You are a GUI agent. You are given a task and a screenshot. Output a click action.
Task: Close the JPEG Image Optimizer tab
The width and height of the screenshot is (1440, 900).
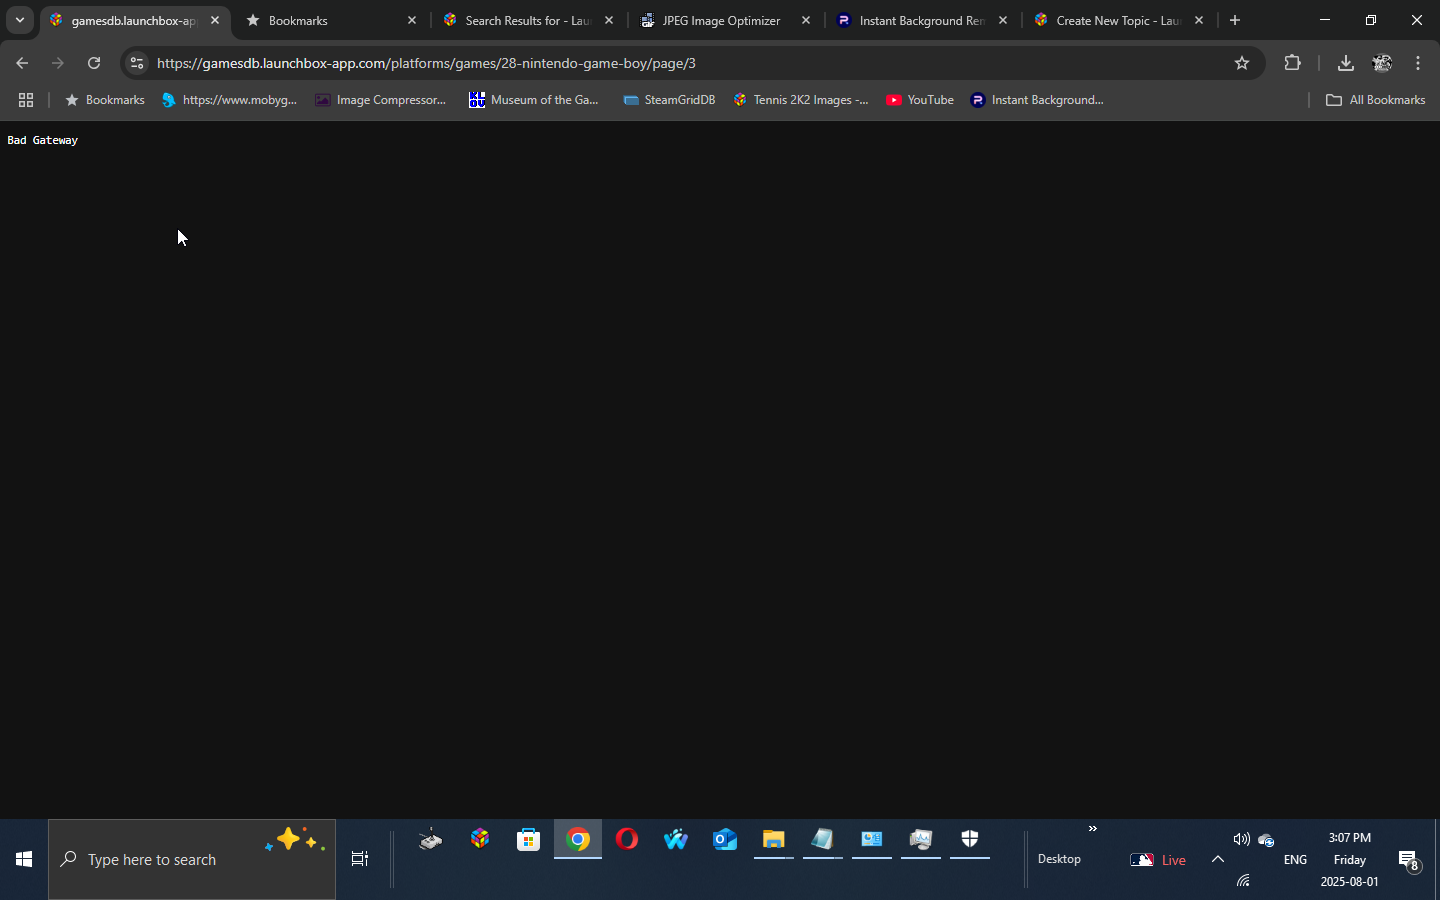point(806,20)
